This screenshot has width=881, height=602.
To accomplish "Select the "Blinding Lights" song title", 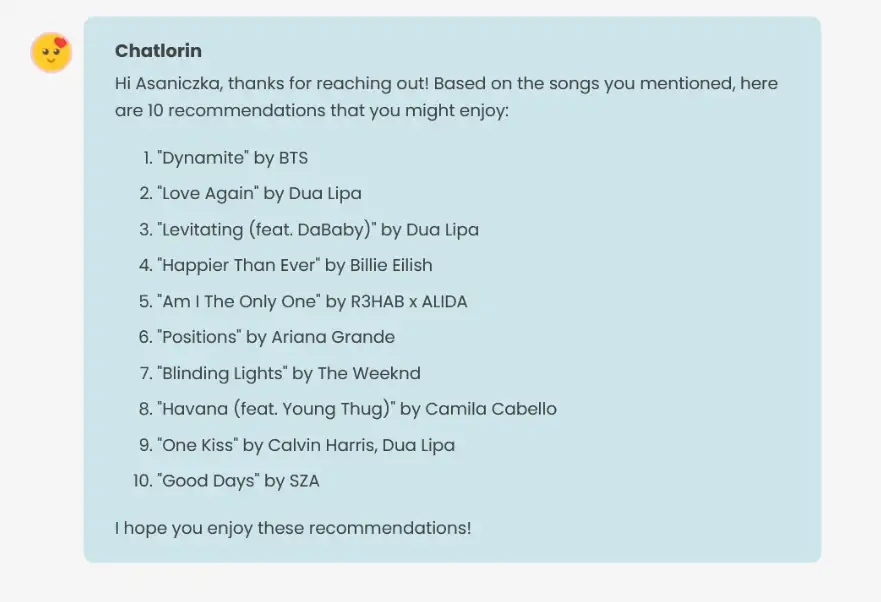I will click(221, 373).
